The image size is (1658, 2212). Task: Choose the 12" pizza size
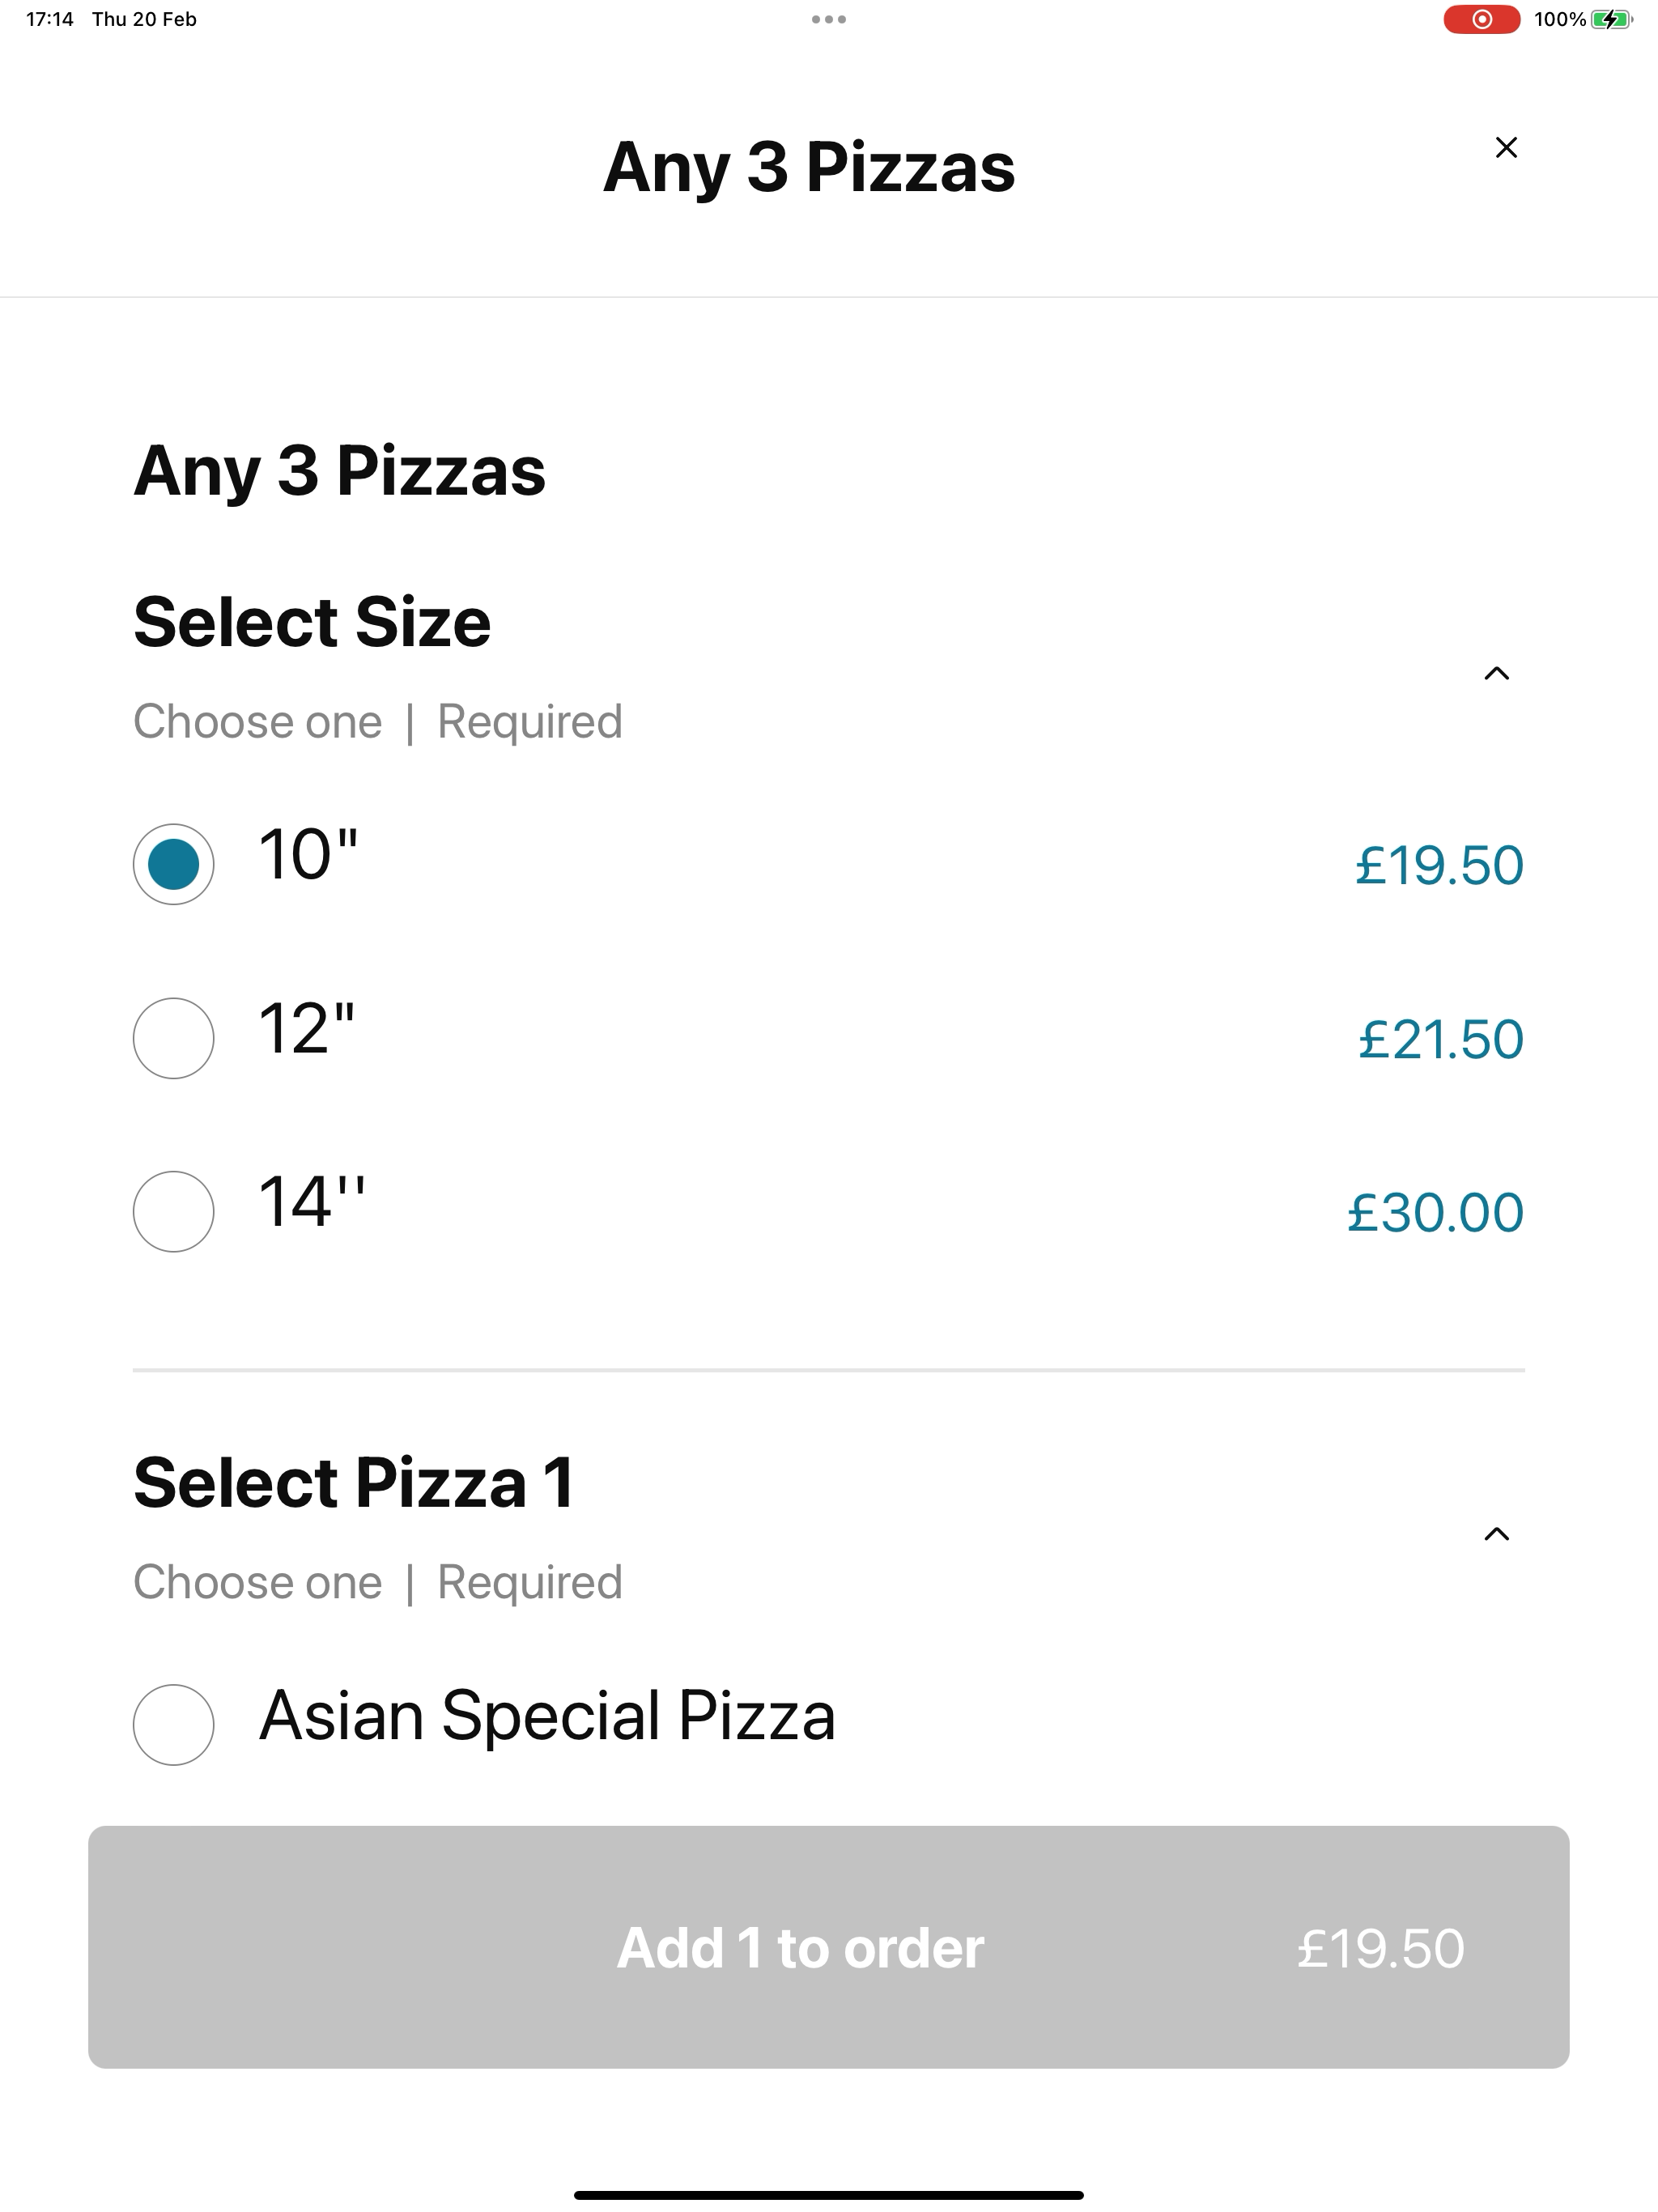[173, 1038]
